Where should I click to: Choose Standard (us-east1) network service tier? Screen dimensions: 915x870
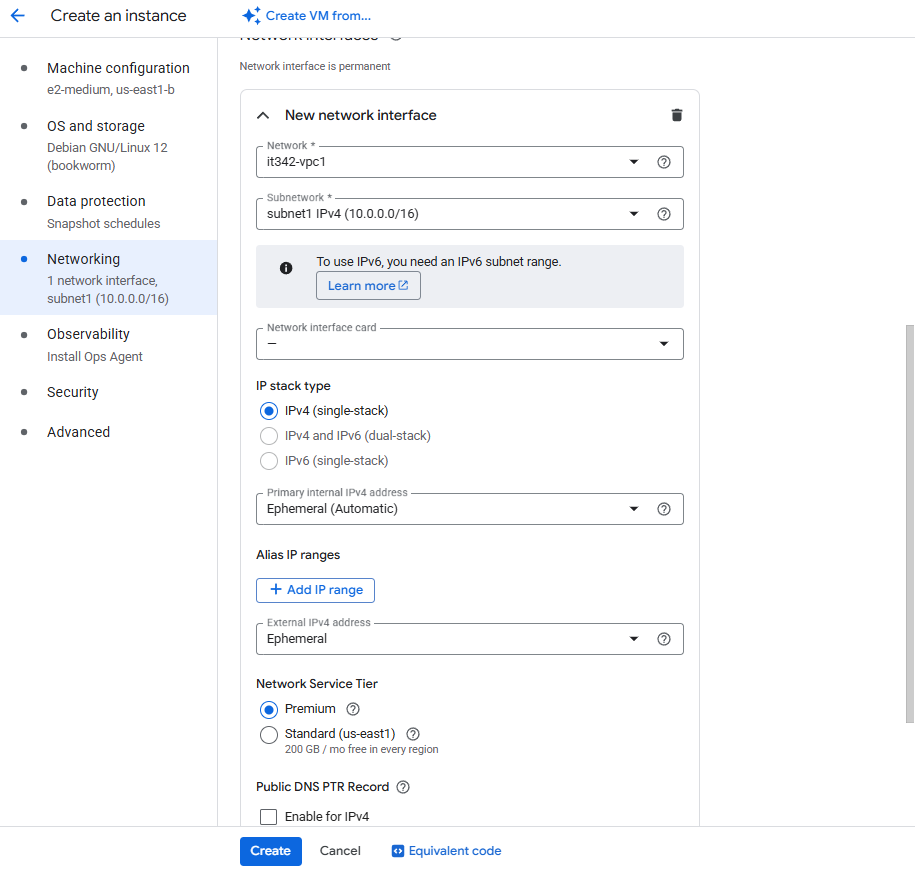click(x=268, y=735)
